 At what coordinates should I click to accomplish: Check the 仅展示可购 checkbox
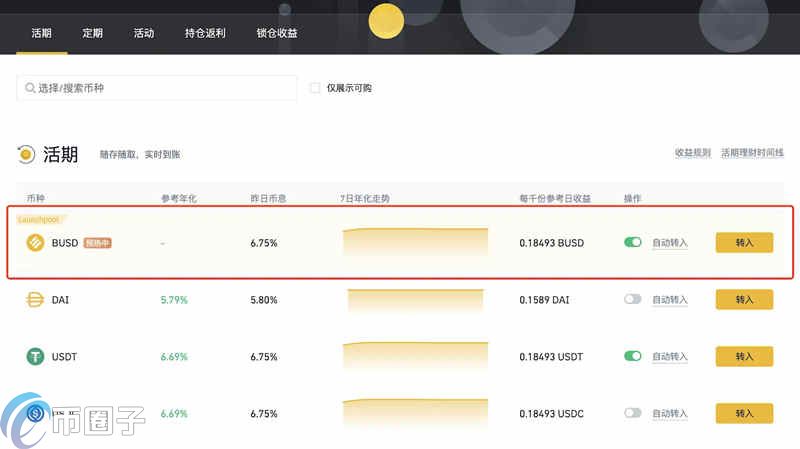coord(315,88)
